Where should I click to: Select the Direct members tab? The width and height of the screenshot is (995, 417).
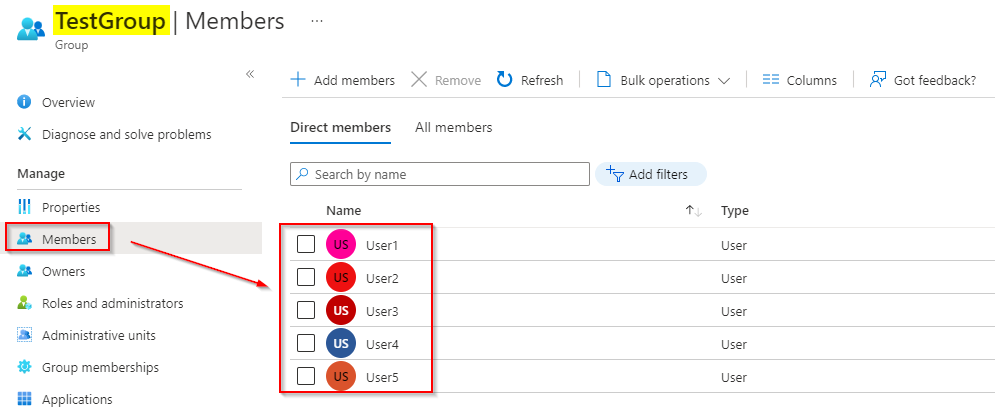click(x=340, y=127)
